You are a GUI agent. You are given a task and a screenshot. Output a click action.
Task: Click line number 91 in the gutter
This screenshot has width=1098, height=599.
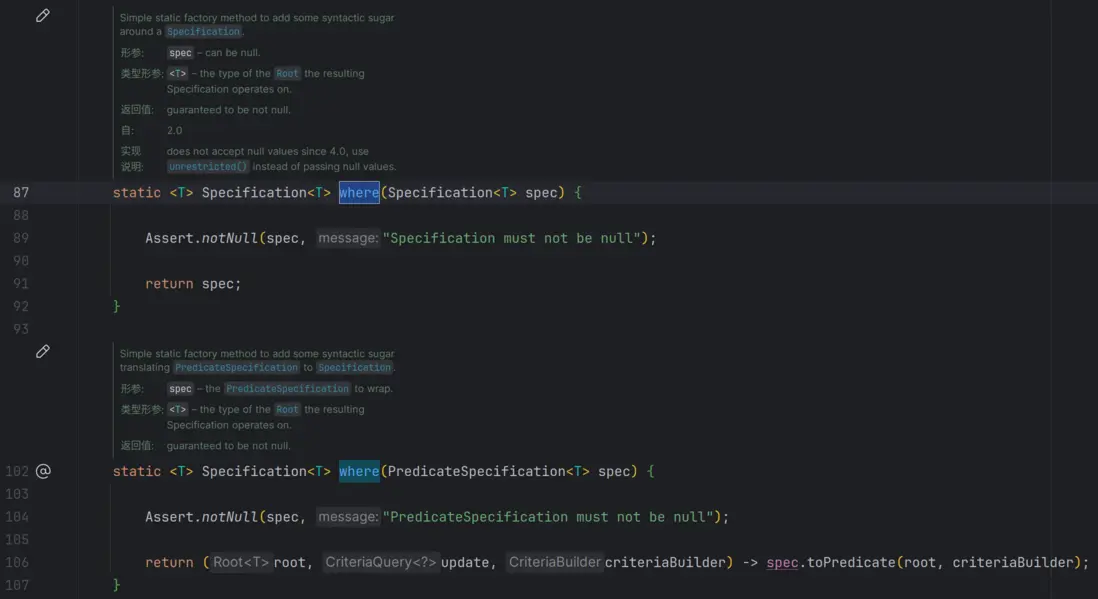point(21,284)
